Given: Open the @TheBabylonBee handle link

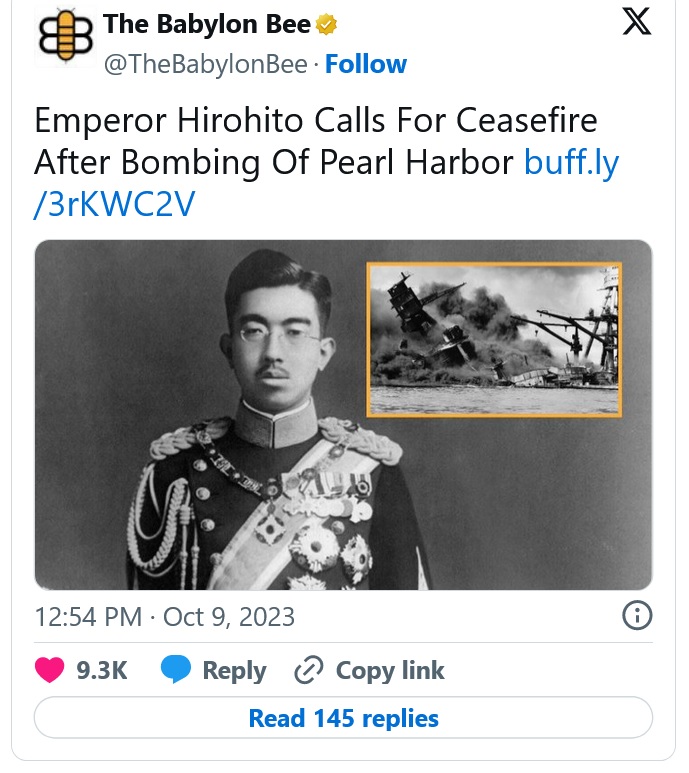Looking at the screenshot, I should pos(203,65).
